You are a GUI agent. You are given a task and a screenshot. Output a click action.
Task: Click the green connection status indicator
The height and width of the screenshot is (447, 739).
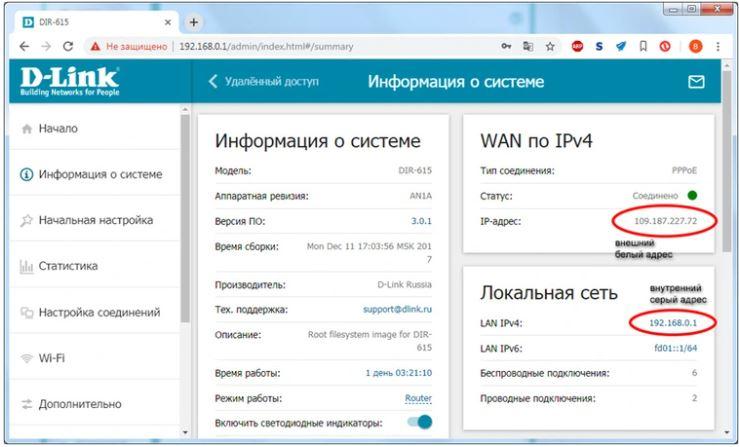pos(692,195)
